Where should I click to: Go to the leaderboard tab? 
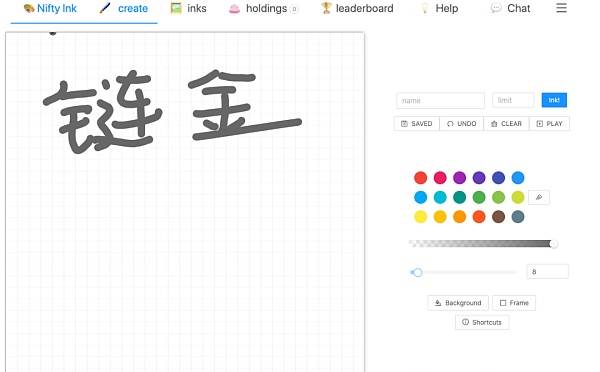coord(357,8)
